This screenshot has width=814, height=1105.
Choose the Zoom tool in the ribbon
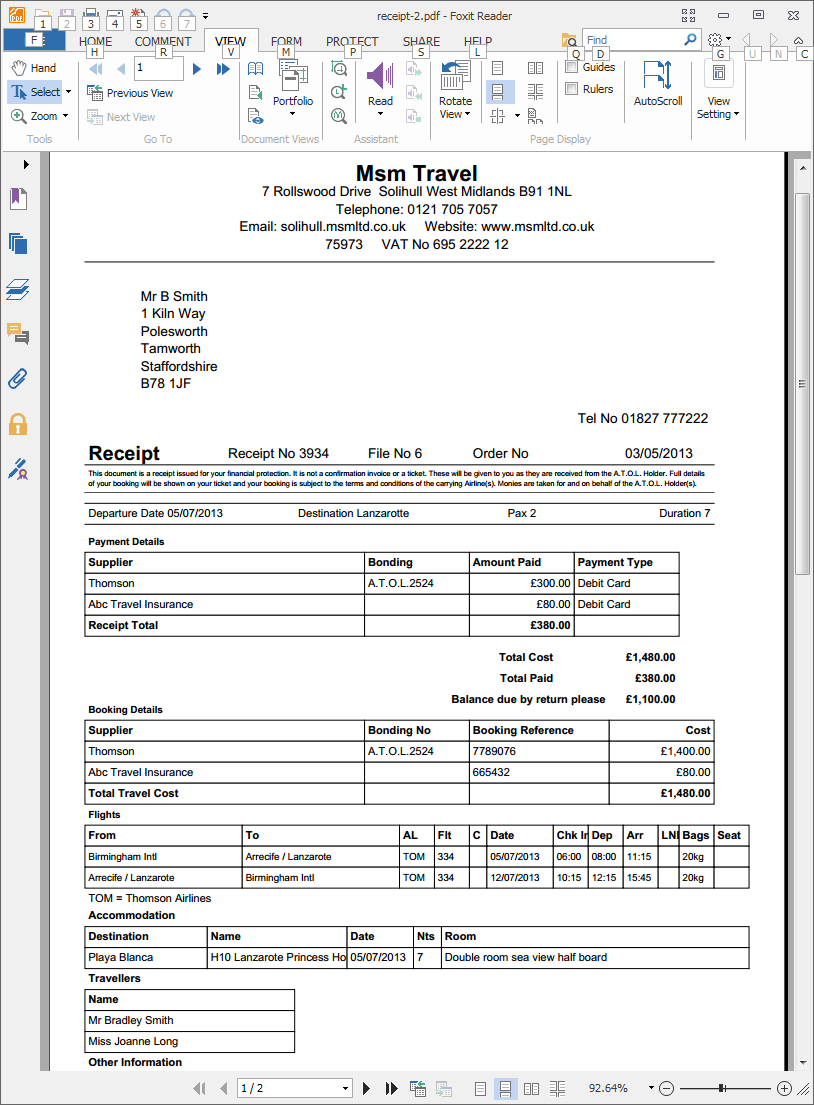point(34,116)
